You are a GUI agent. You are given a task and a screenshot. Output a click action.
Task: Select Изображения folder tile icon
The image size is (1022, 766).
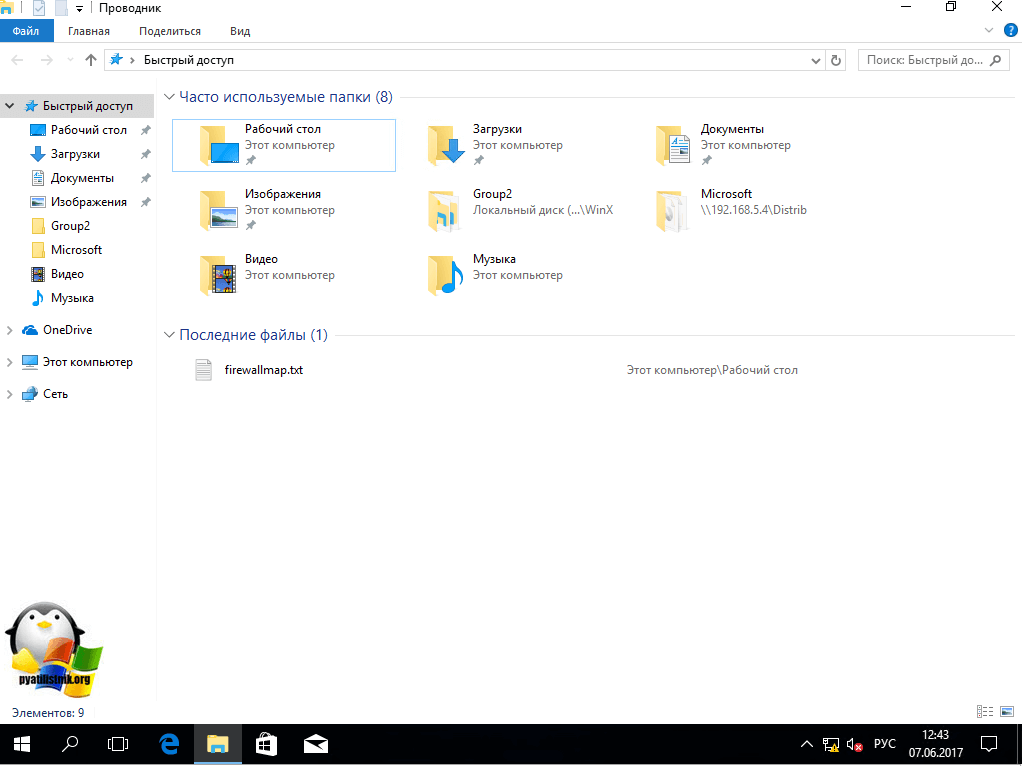click(219, 210)
